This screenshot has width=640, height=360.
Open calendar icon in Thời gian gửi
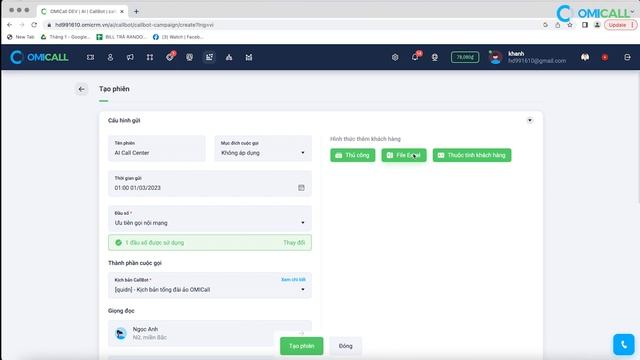(301, 188)
